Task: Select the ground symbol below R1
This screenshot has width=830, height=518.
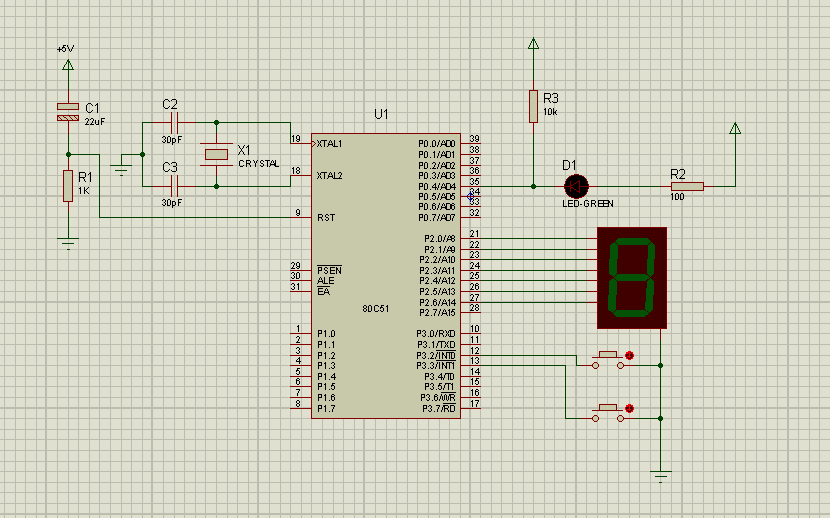Action: click(68, 243)
